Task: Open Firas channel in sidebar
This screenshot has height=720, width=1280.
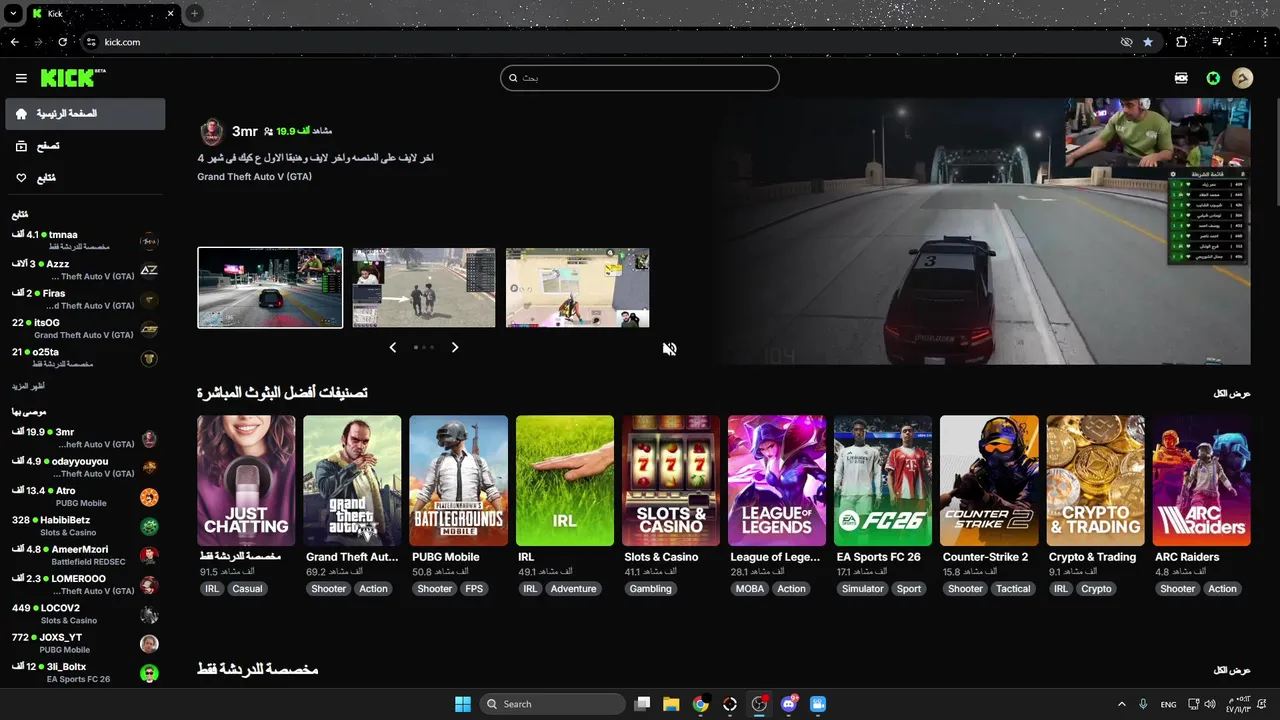Action: (85, 299)
